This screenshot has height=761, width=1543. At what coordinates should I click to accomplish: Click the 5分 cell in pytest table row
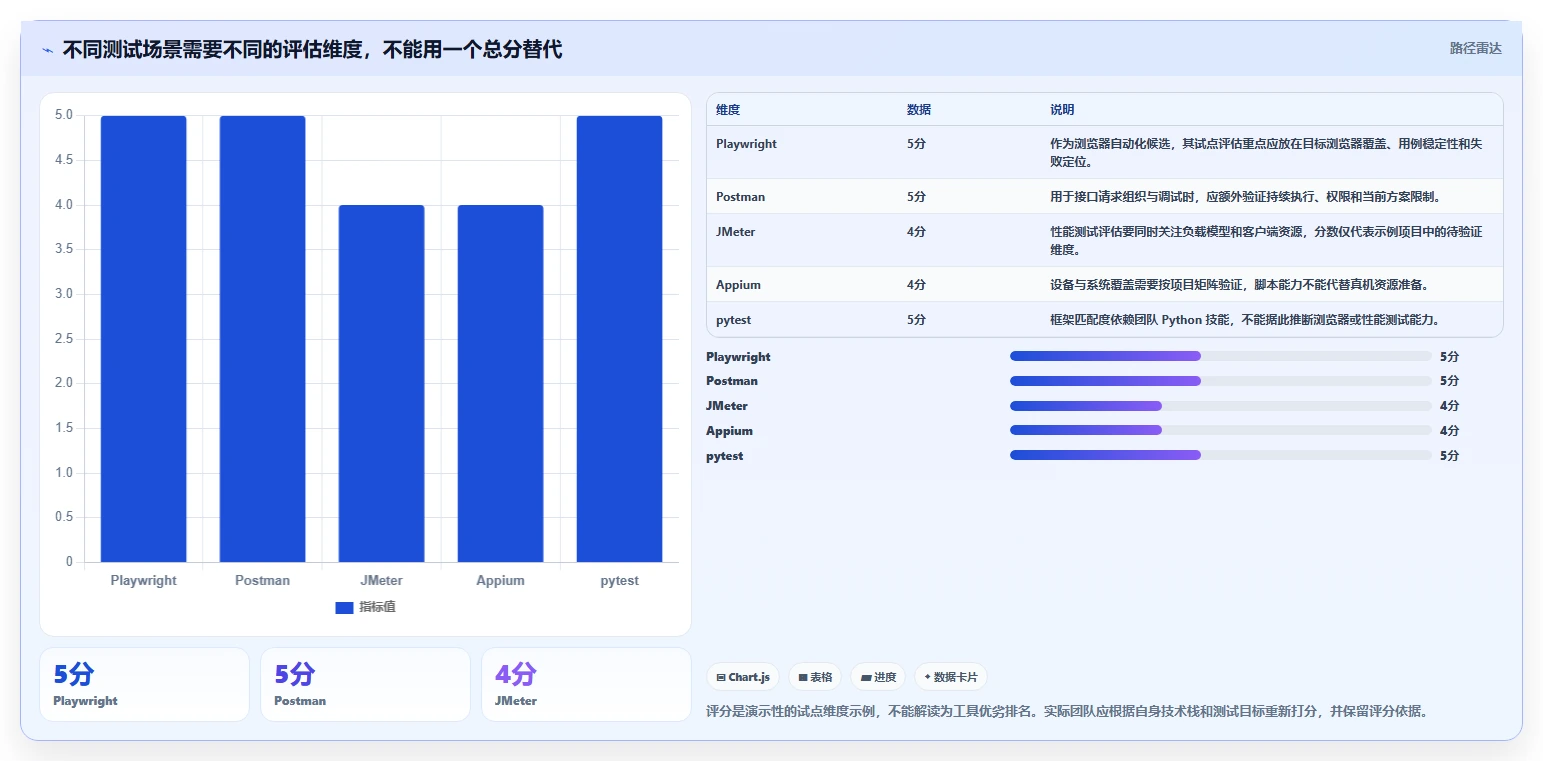coord(916,320)
